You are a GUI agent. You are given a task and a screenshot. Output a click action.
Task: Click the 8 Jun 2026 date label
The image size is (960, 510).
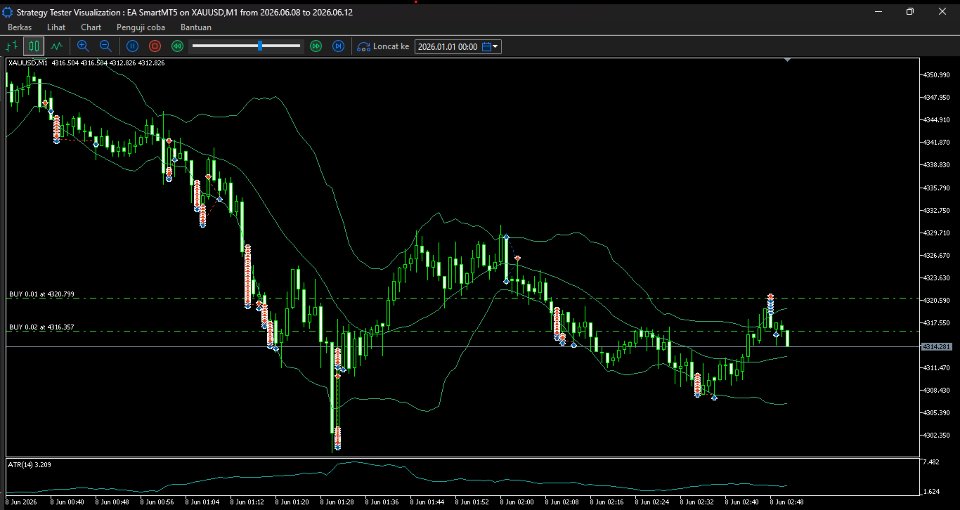click(x=21, y=502)
